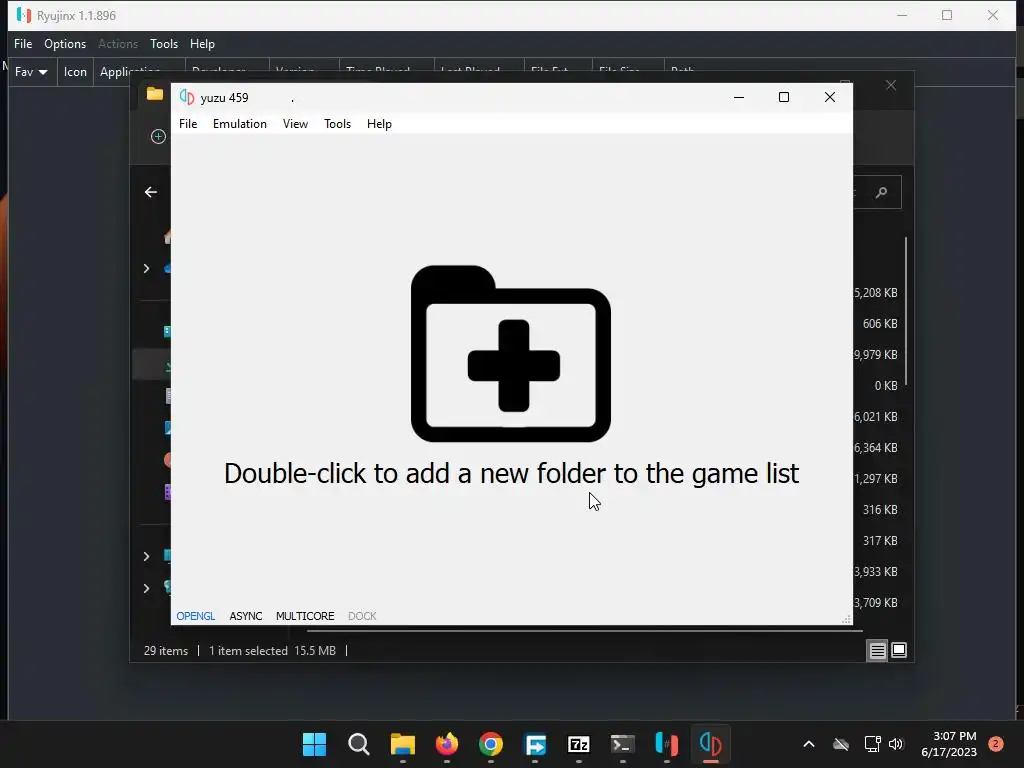Click the back arrow in File Explorer
Viewport: 1024px width, 768px height.
pyautogui.click(x=151, y=192)
